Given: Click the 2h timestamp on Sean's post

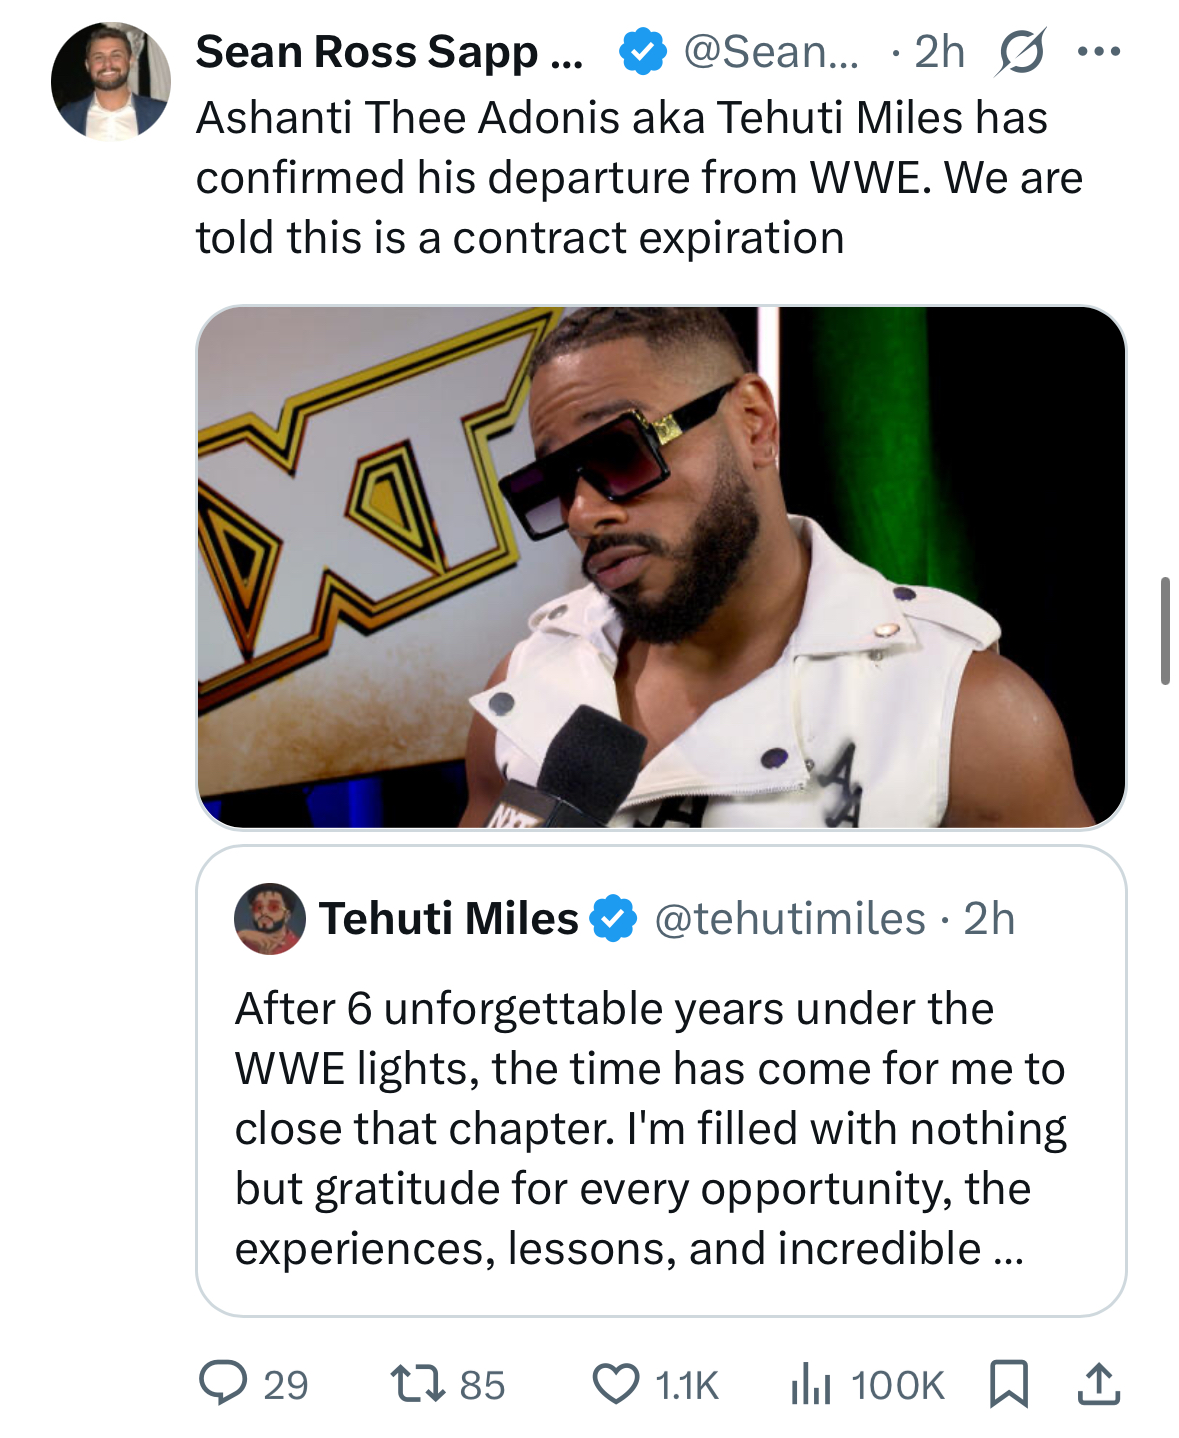Looking at the screenshot, I should (940, 52).
